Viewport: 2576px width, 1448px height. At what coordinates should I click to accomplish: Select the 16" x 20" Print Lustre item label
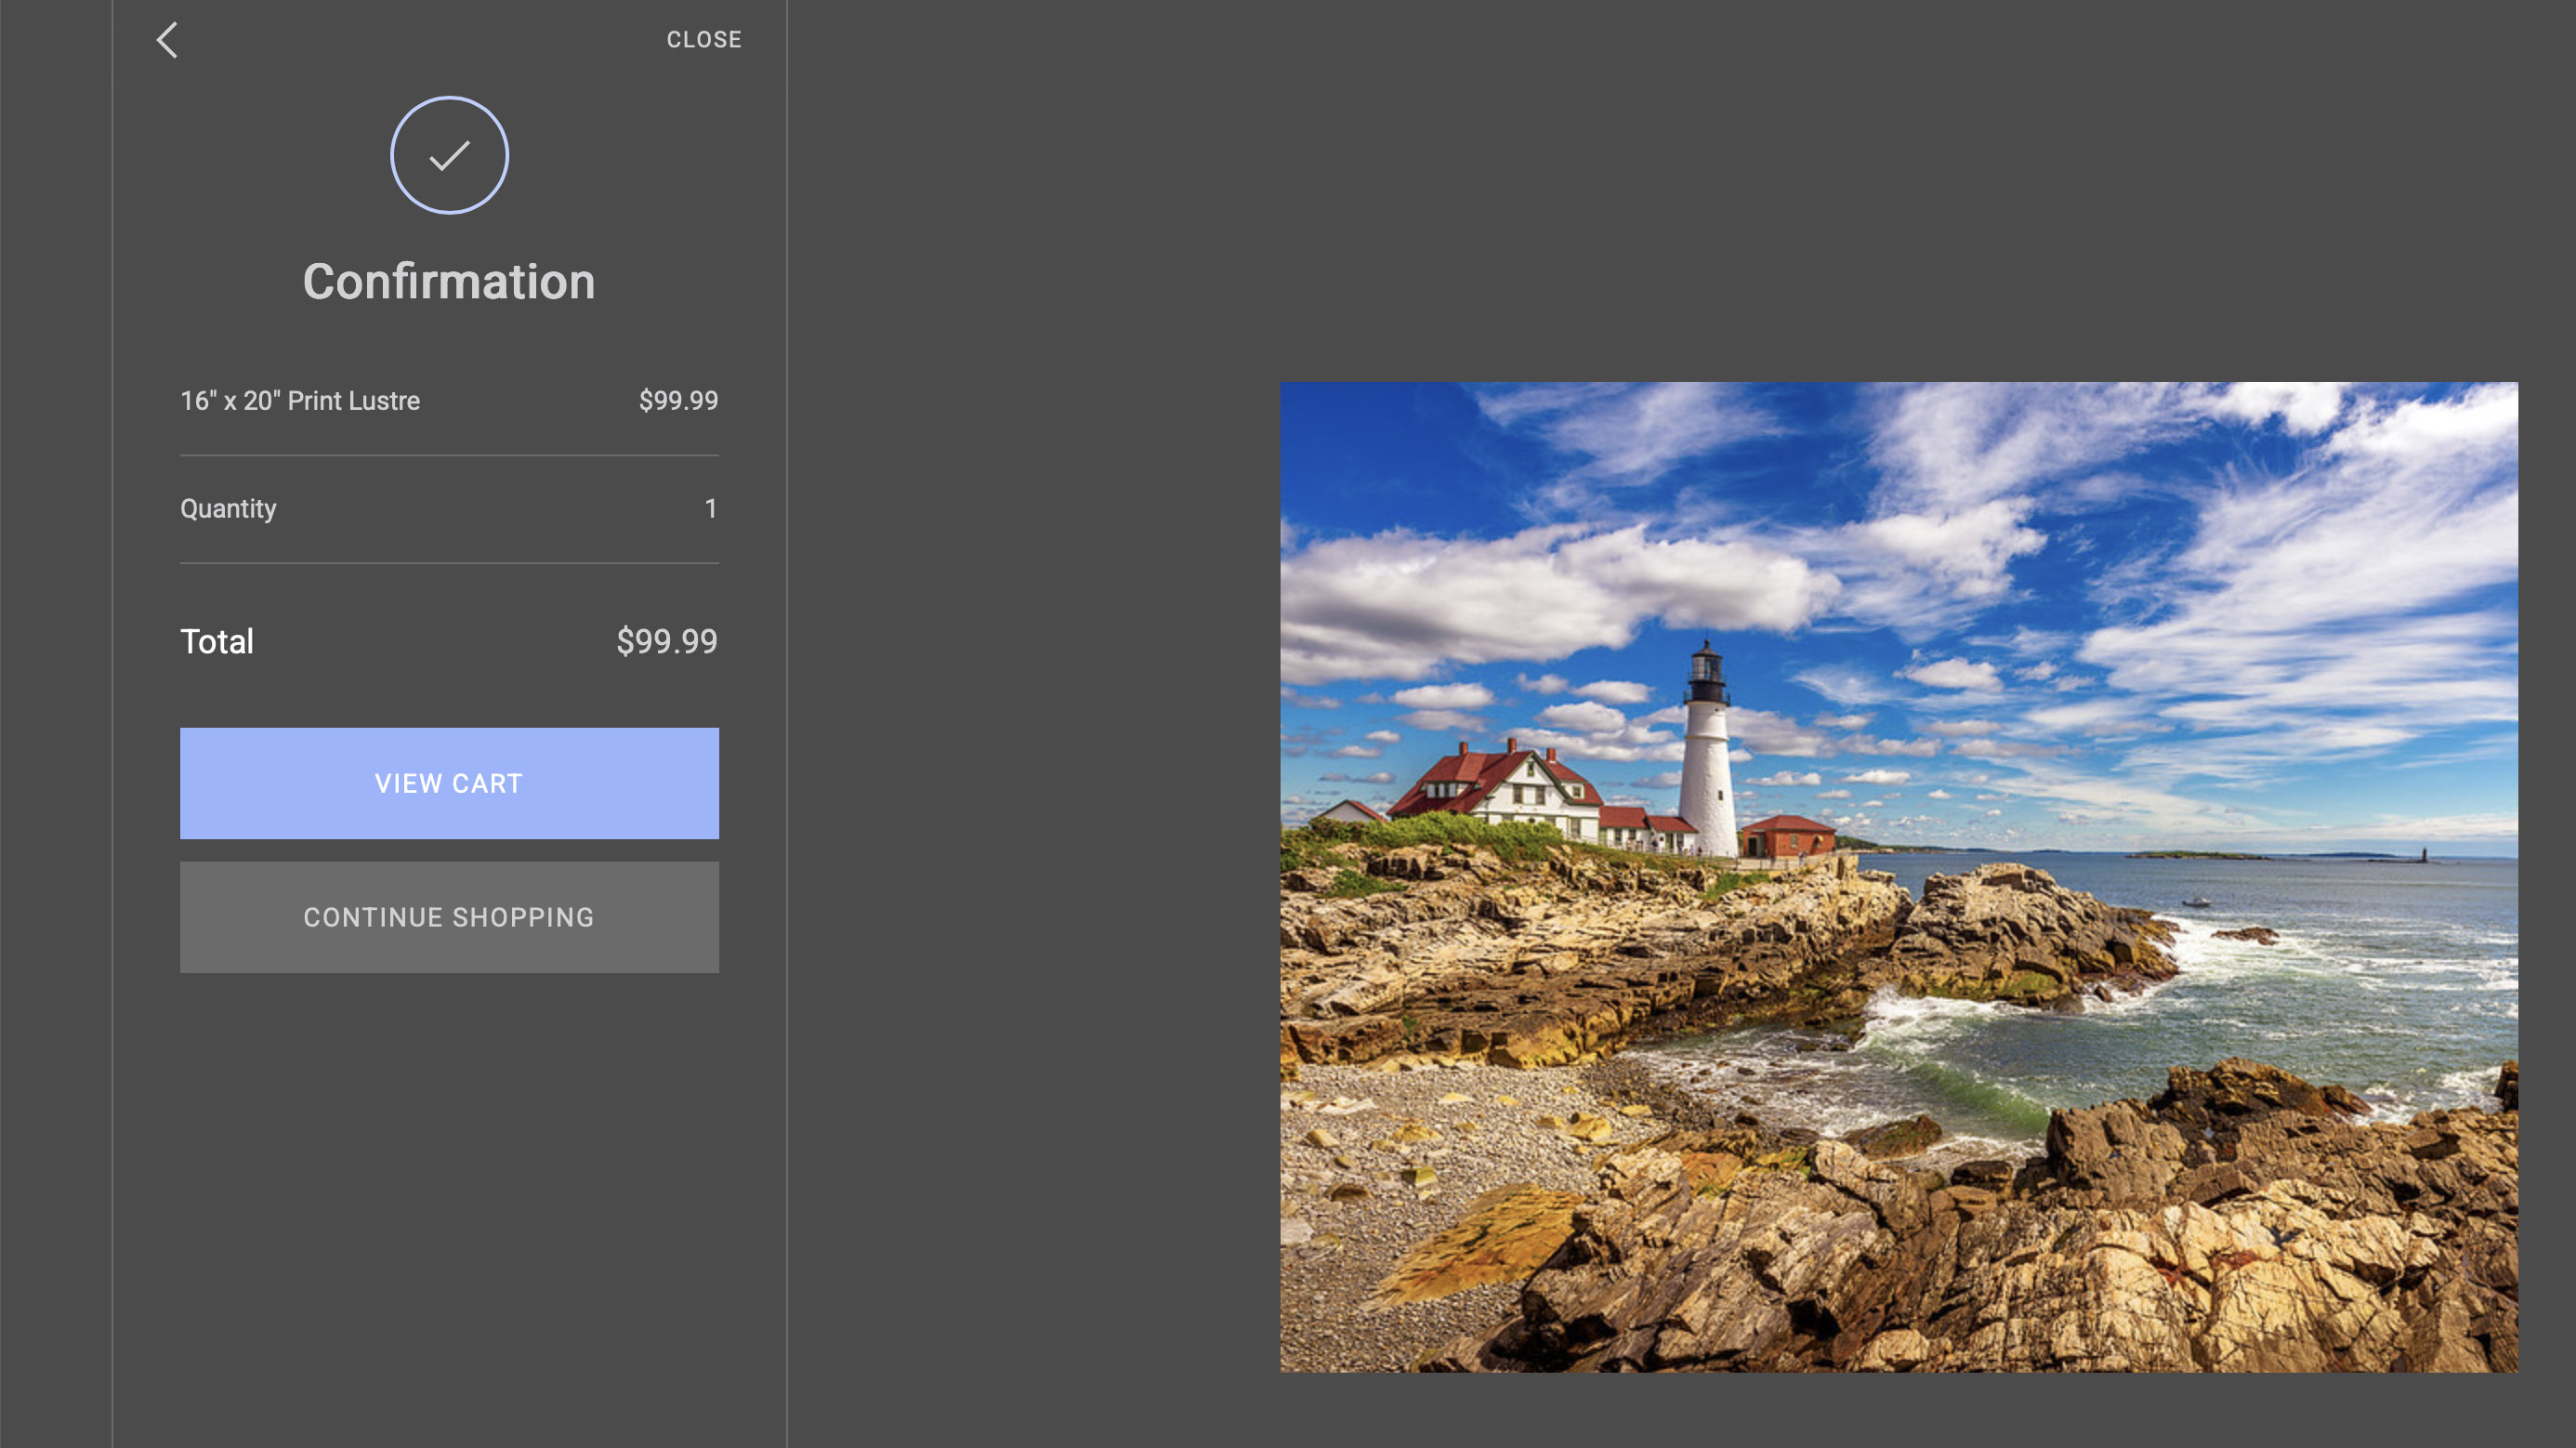pos(300,401)
